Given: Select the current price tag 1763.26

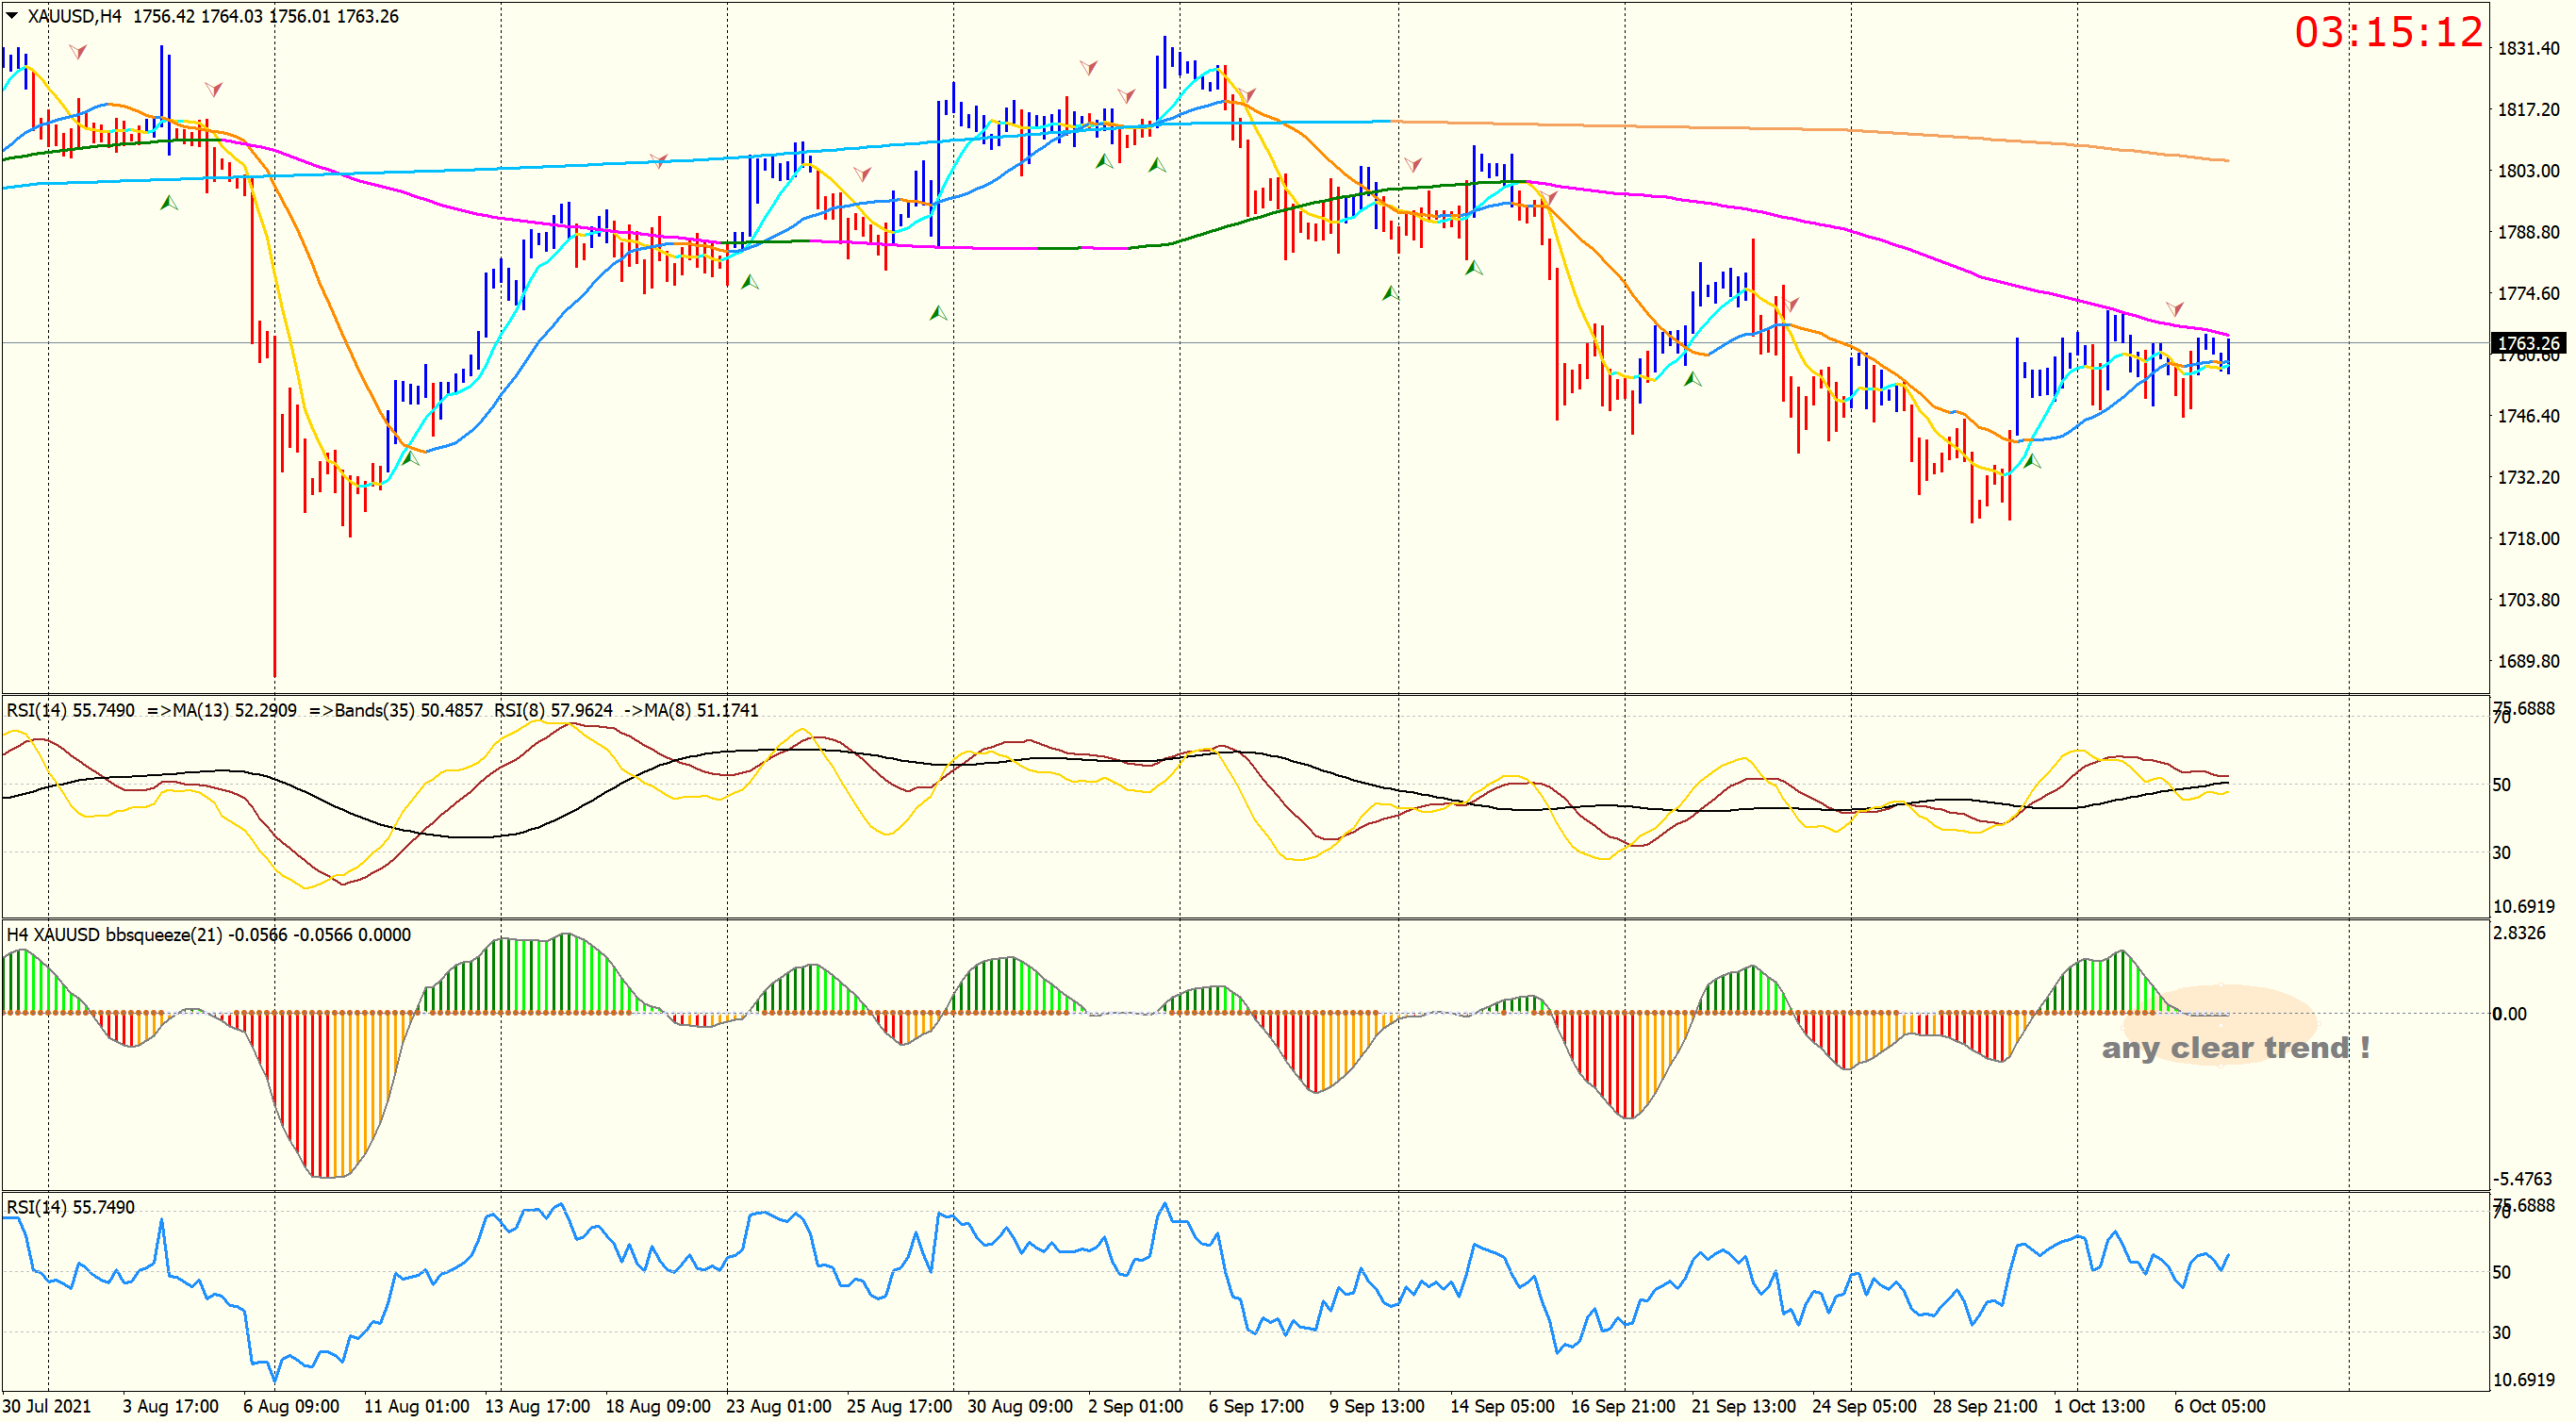Looking at the screenshot, I should tap(2528, 343).
